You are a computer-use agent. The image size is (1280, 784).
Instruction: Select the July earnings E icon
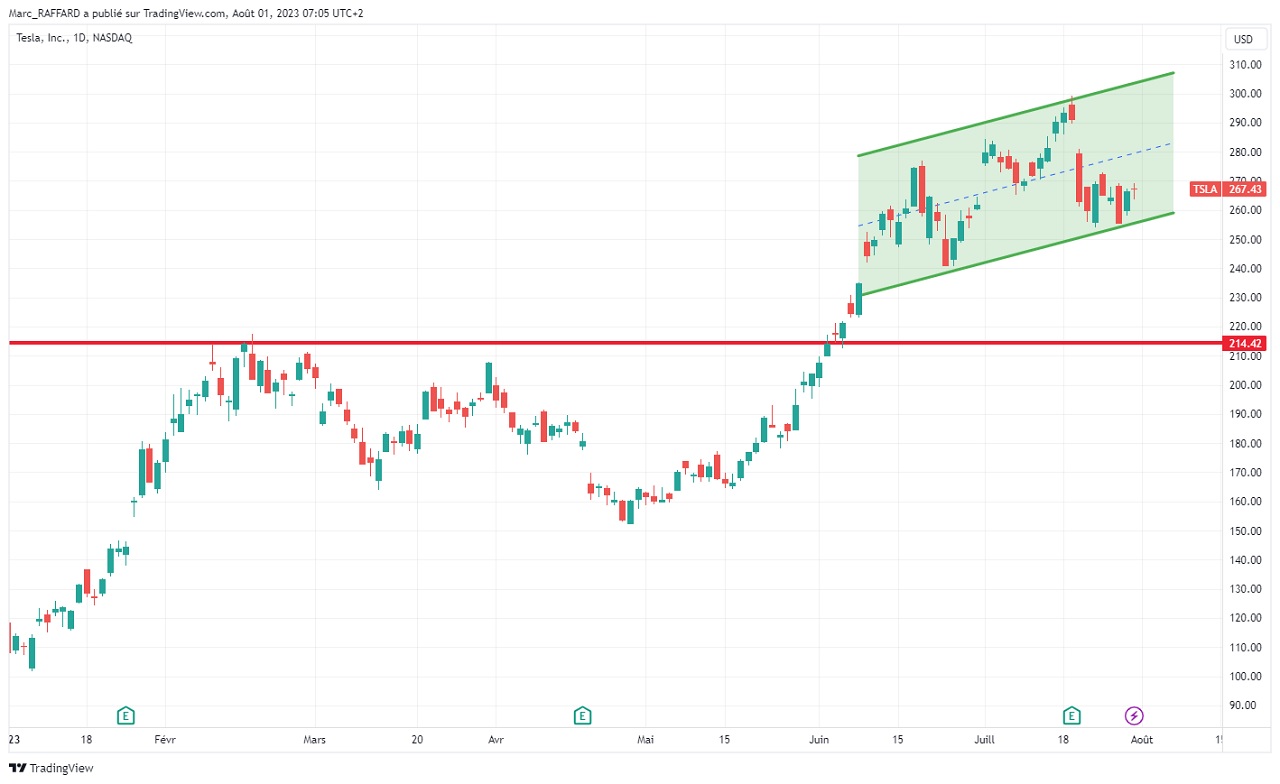click(x=1071, y=715)
